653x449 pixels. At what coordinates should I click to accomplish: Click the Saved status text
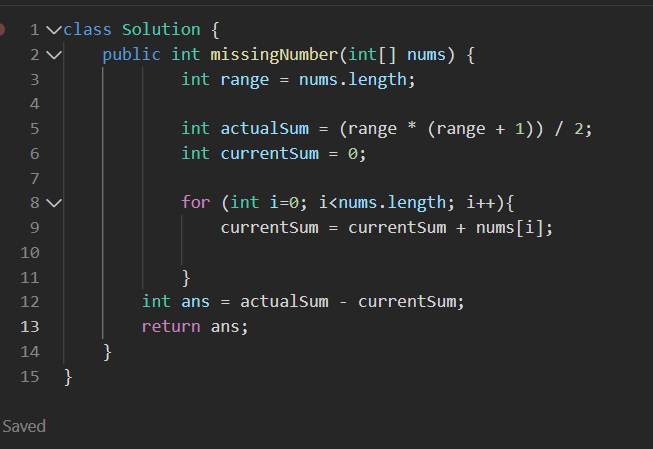pyautogui.click(x=24, y=427)
